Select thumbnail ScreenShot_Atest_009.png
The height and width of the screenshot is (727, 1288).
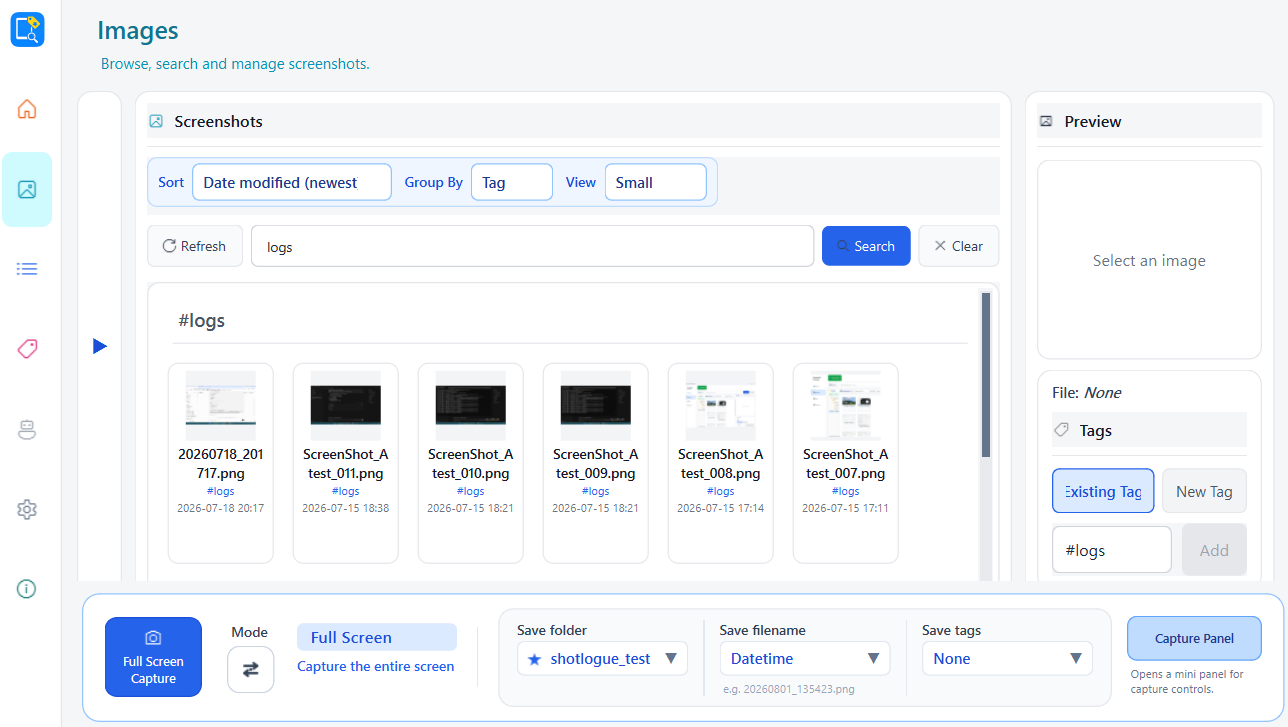(x=595, y=463)
